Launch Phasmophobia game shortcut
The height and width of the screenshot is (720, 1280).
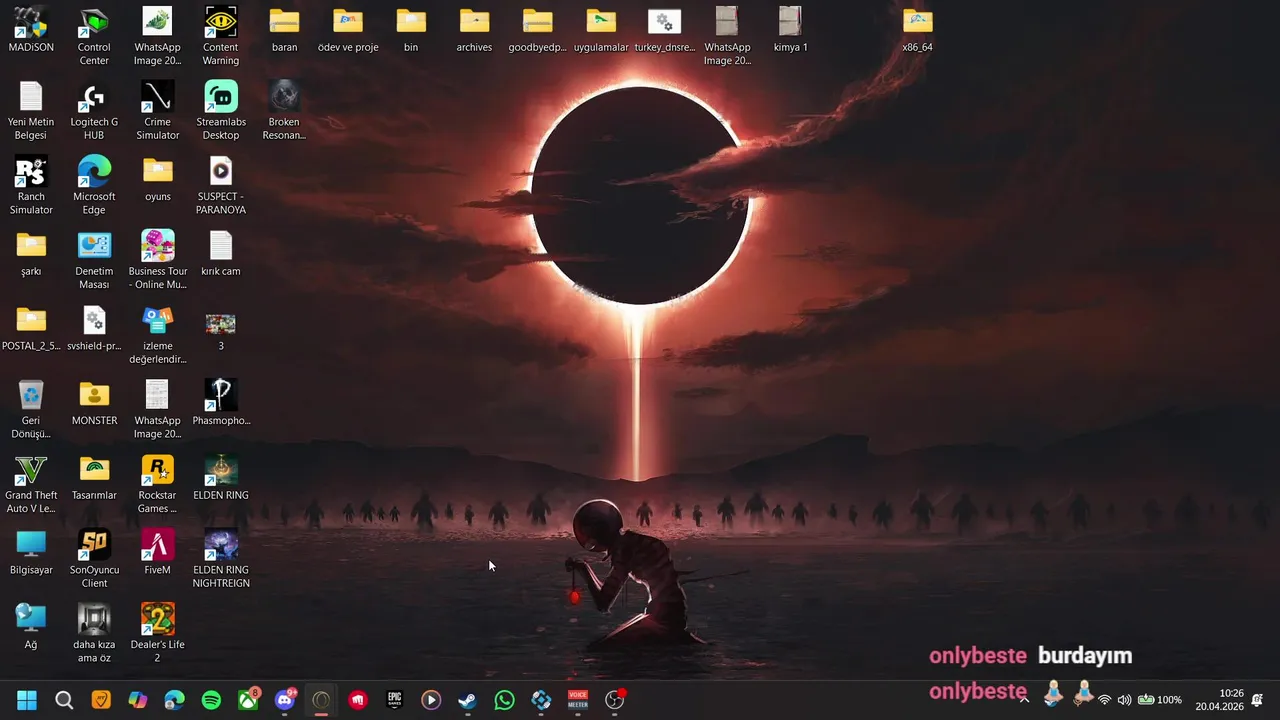point(221,404)
